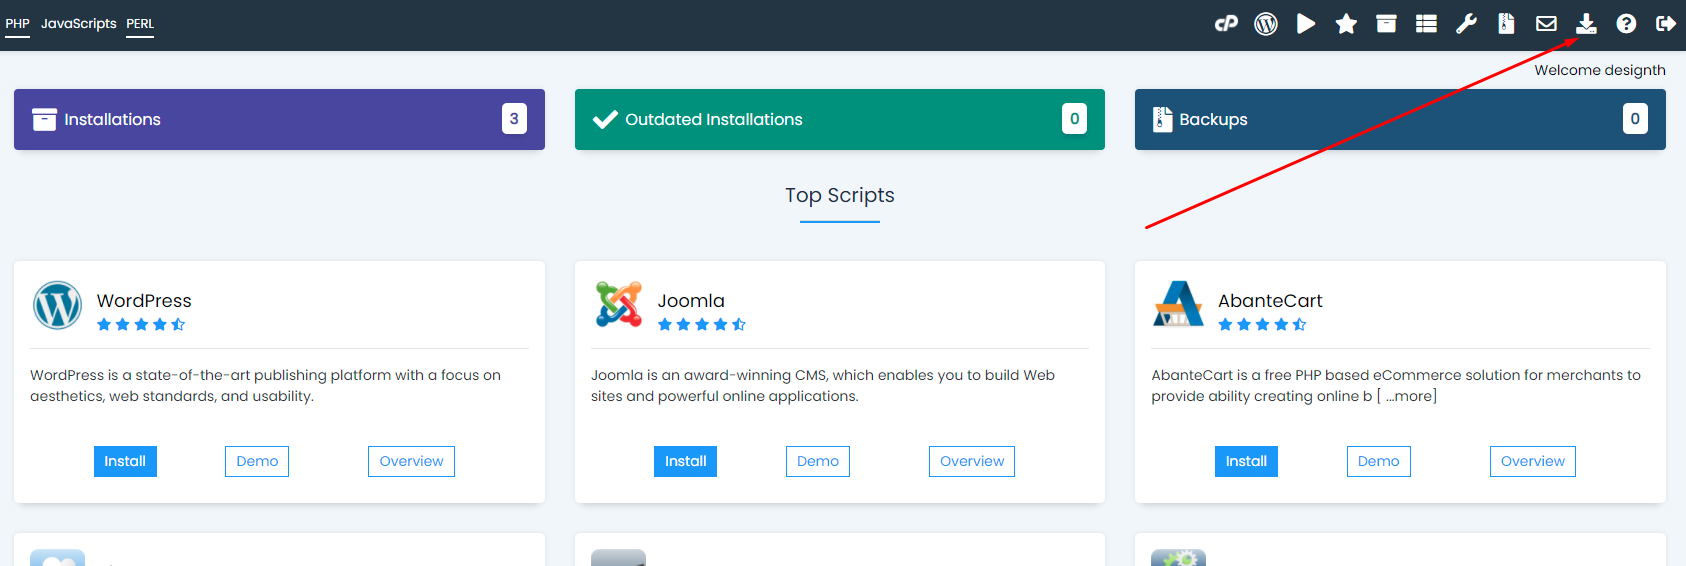Install WordPress using its Install button

pyautogui.click(x=125, y=461)
